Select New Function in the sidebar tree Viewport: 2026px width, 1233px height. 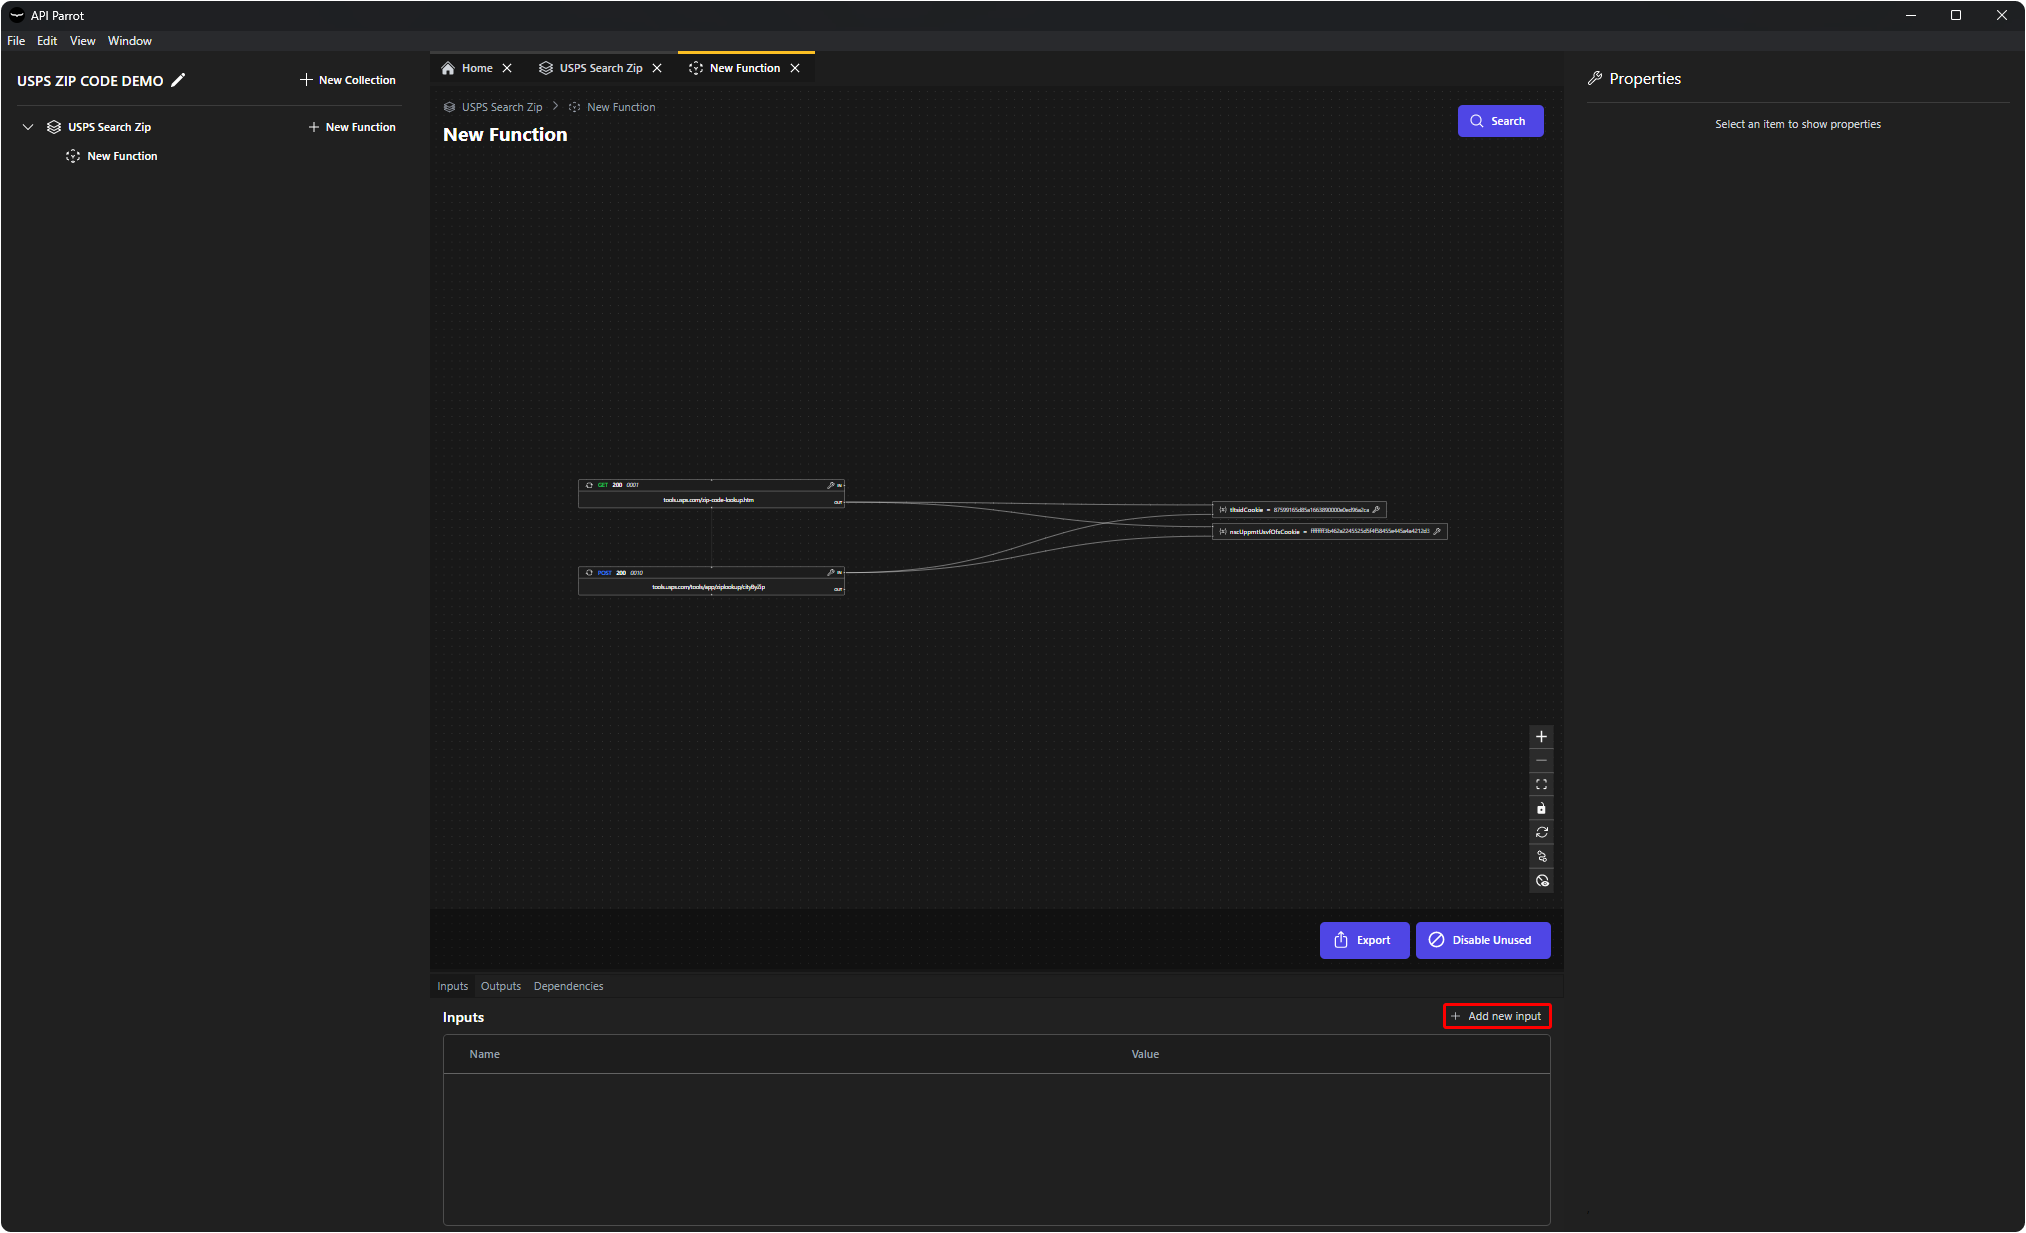click(122, 156)
